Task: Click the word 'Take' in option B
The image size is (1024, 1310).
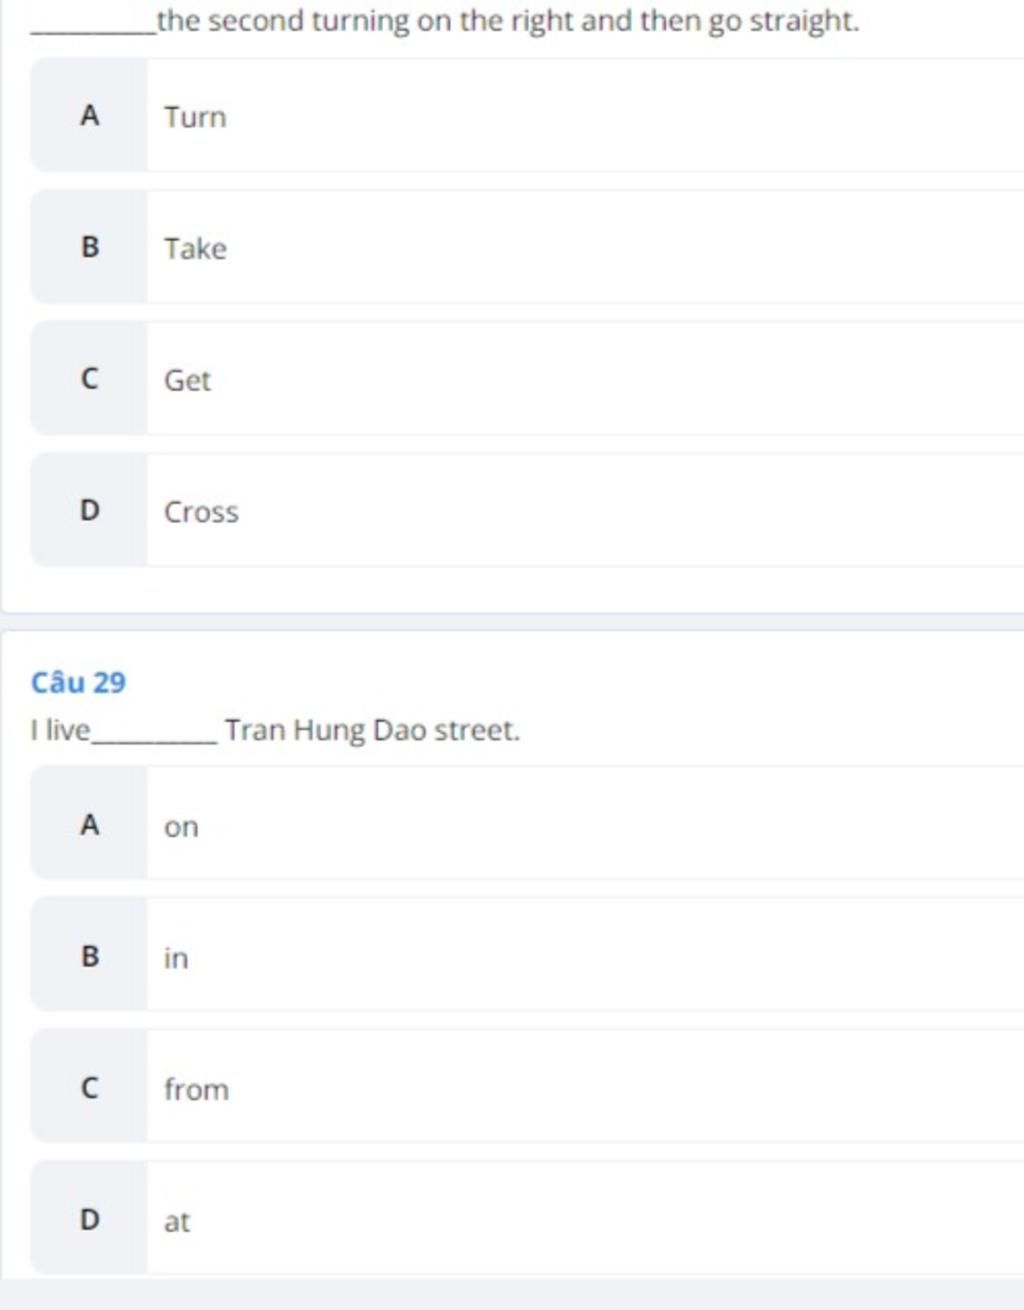Action: pos(195,248)
